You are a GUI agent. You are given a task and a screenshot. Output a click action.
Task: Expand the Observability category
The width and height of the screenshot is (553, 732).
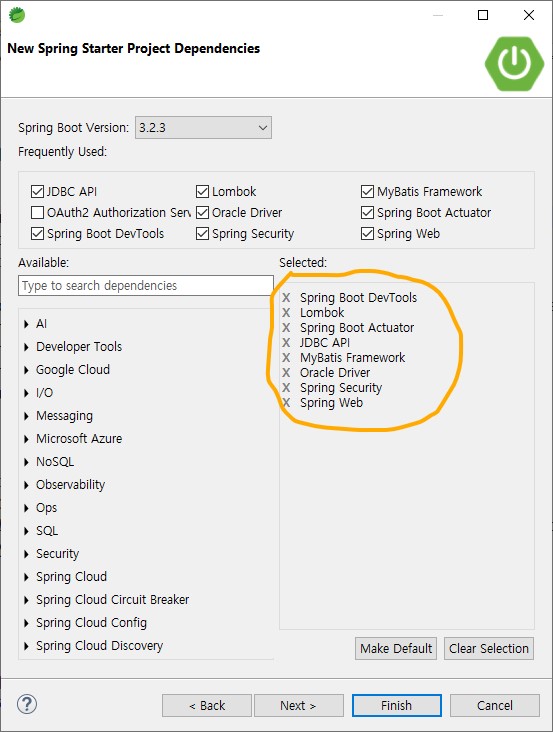(26, 485)
